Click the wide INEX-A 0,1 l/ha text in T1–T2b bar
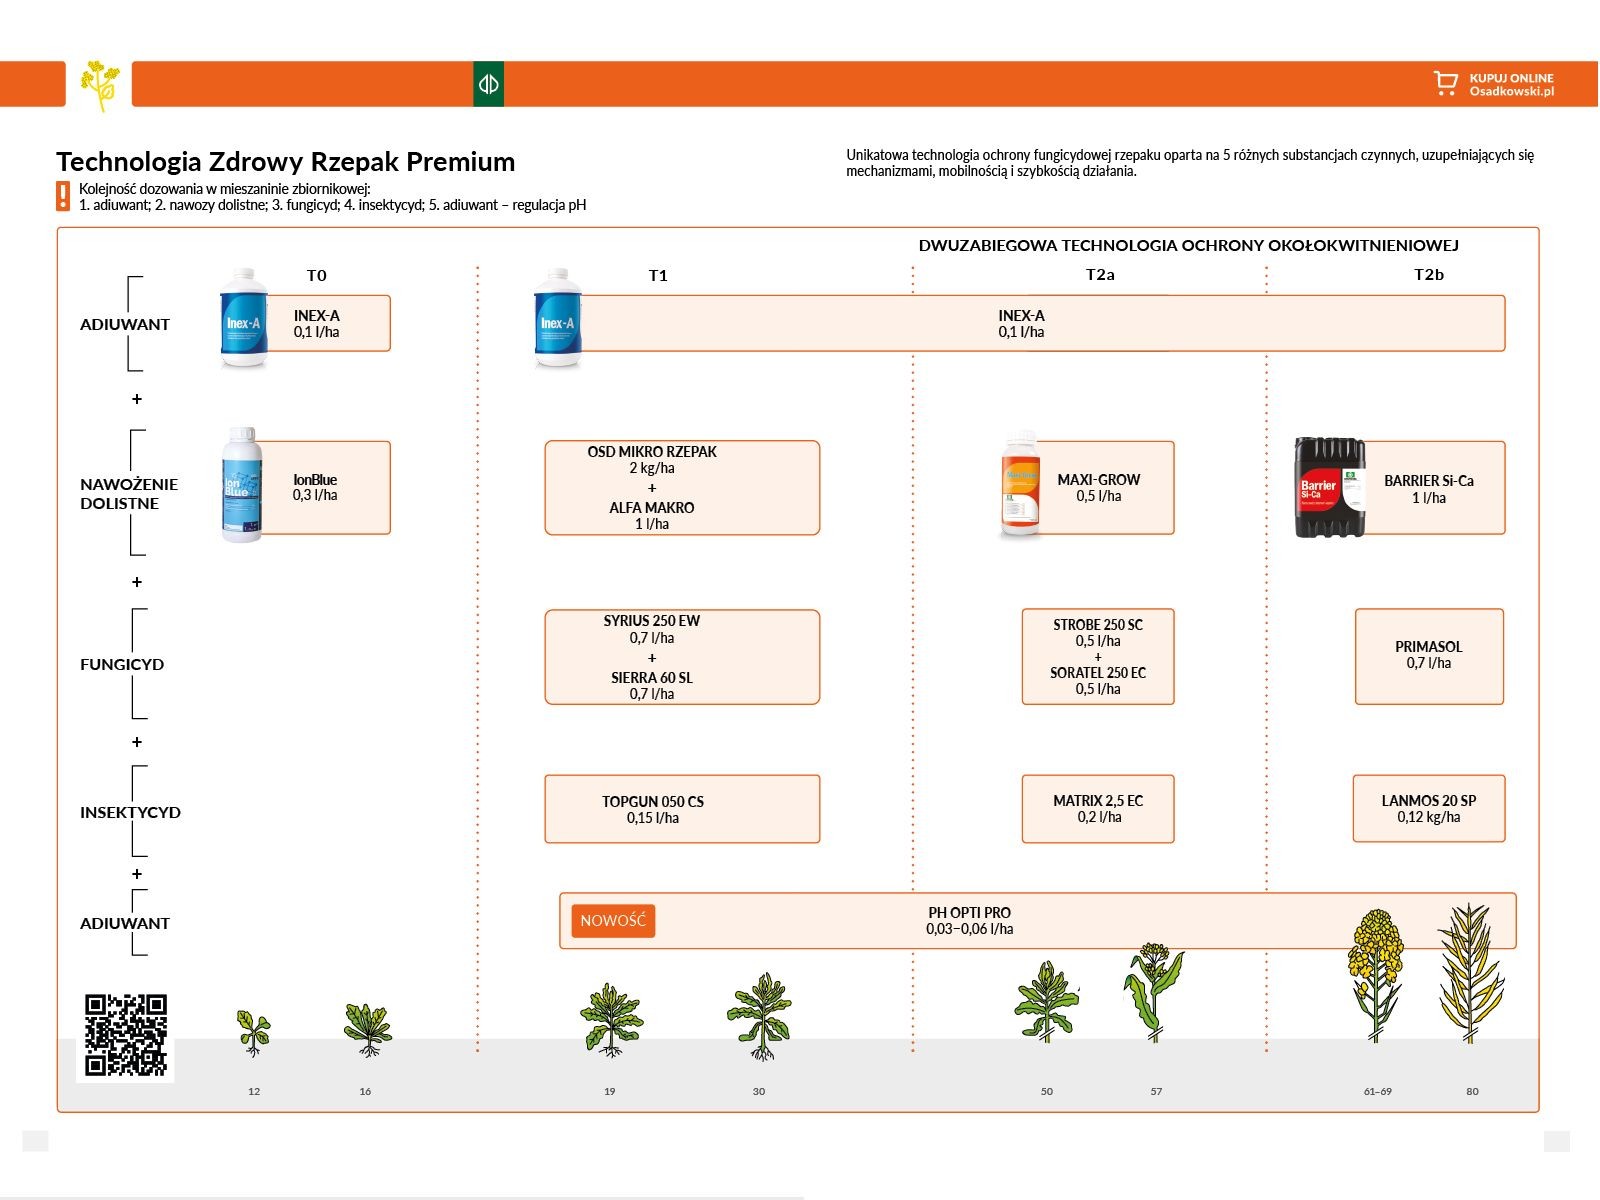This screenshot has height=1200, width=1600. pyautogui.click(x=1021, y=323)
